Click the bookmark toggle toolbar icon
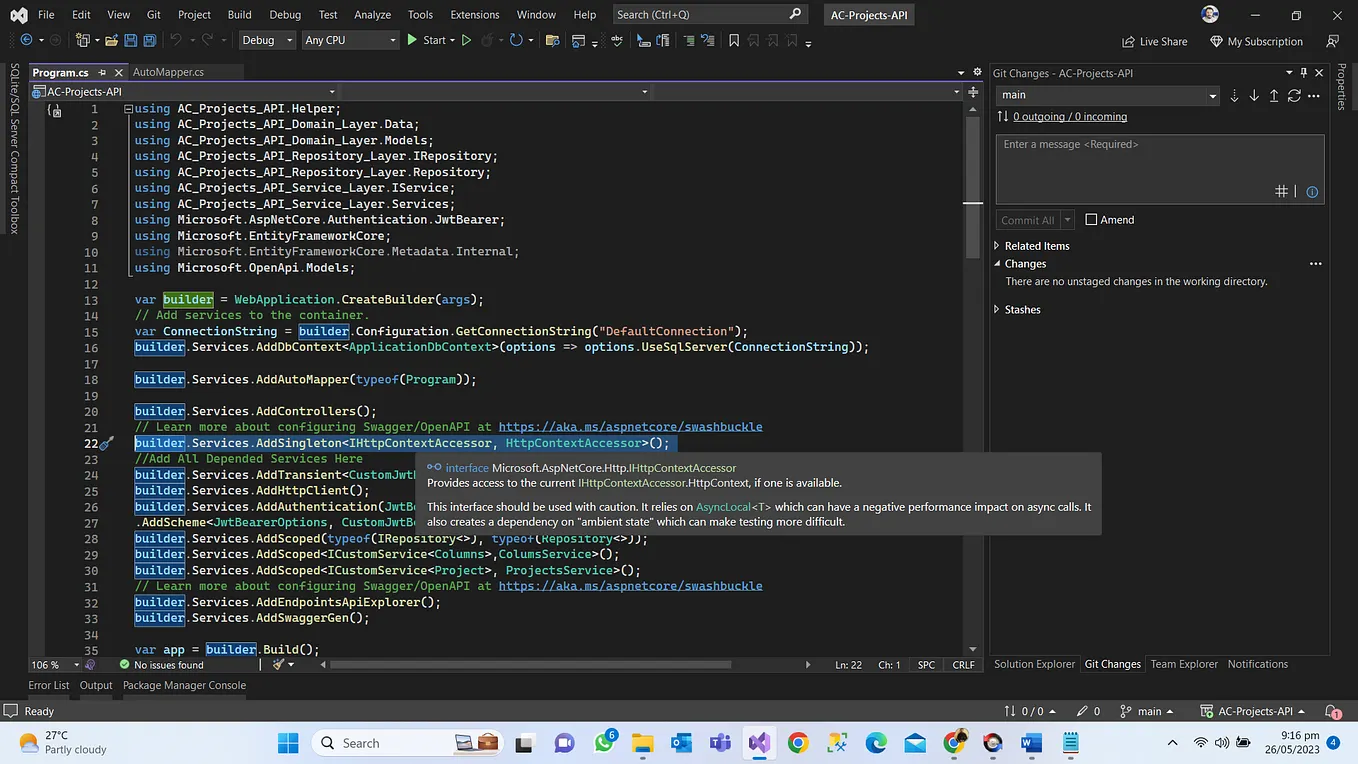The image size is (1358, 764). tap(734, 41)
